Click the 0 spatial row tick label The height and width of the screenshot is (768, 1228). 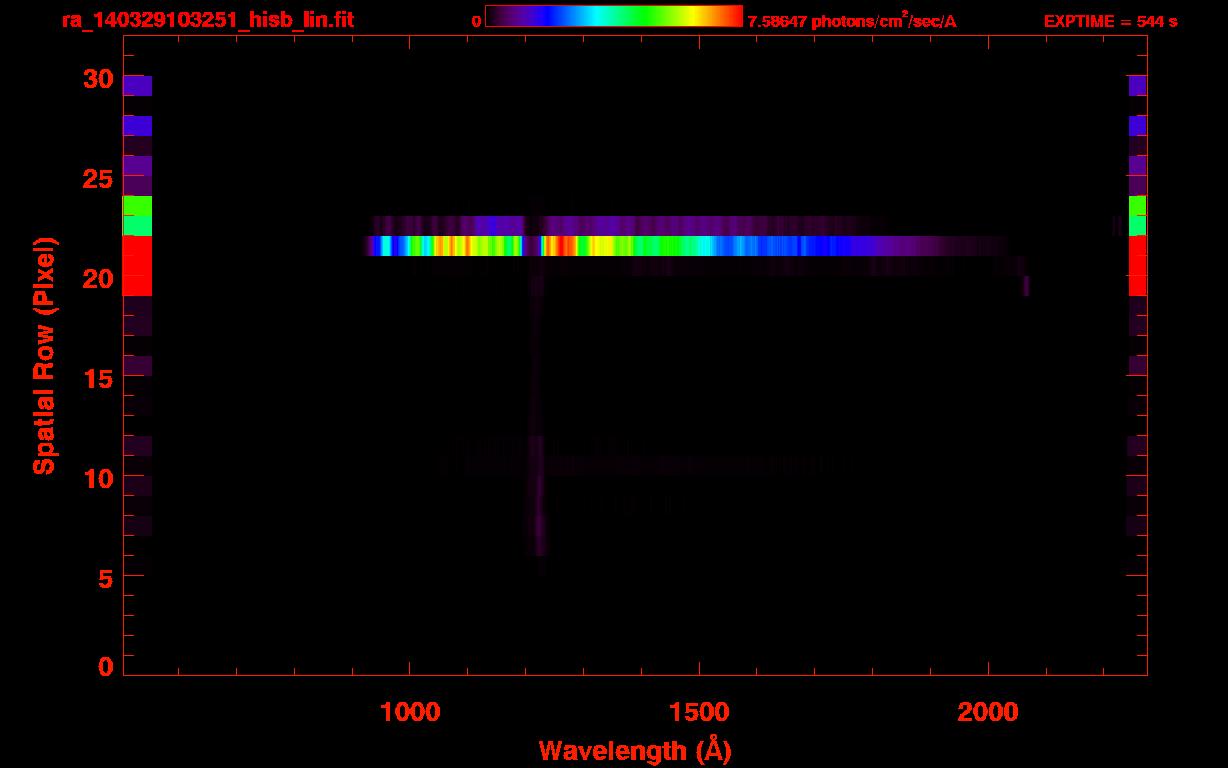coord(105,667)
